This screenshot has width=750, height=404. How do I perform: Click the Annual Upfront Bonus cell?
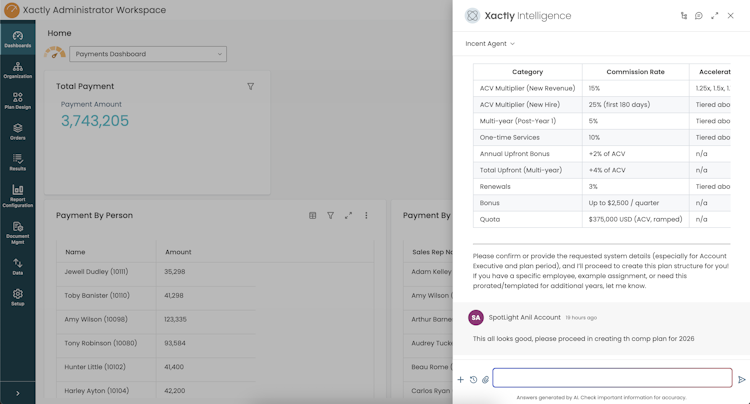coord(528,153)
